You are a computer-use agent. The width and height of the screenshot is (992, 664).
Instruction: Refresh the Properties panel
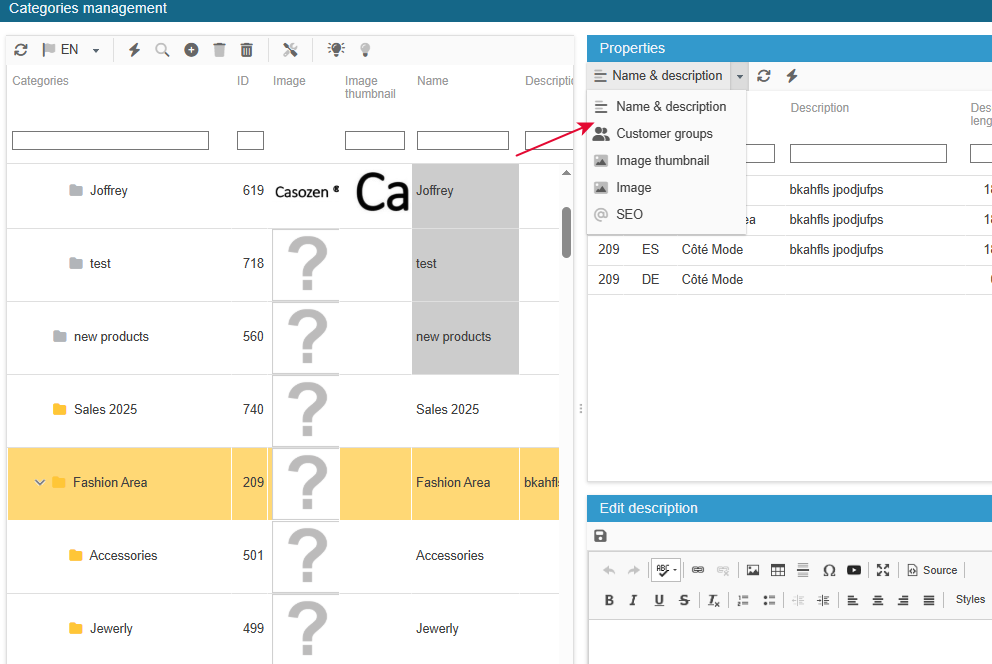click(x=764, y=76)
